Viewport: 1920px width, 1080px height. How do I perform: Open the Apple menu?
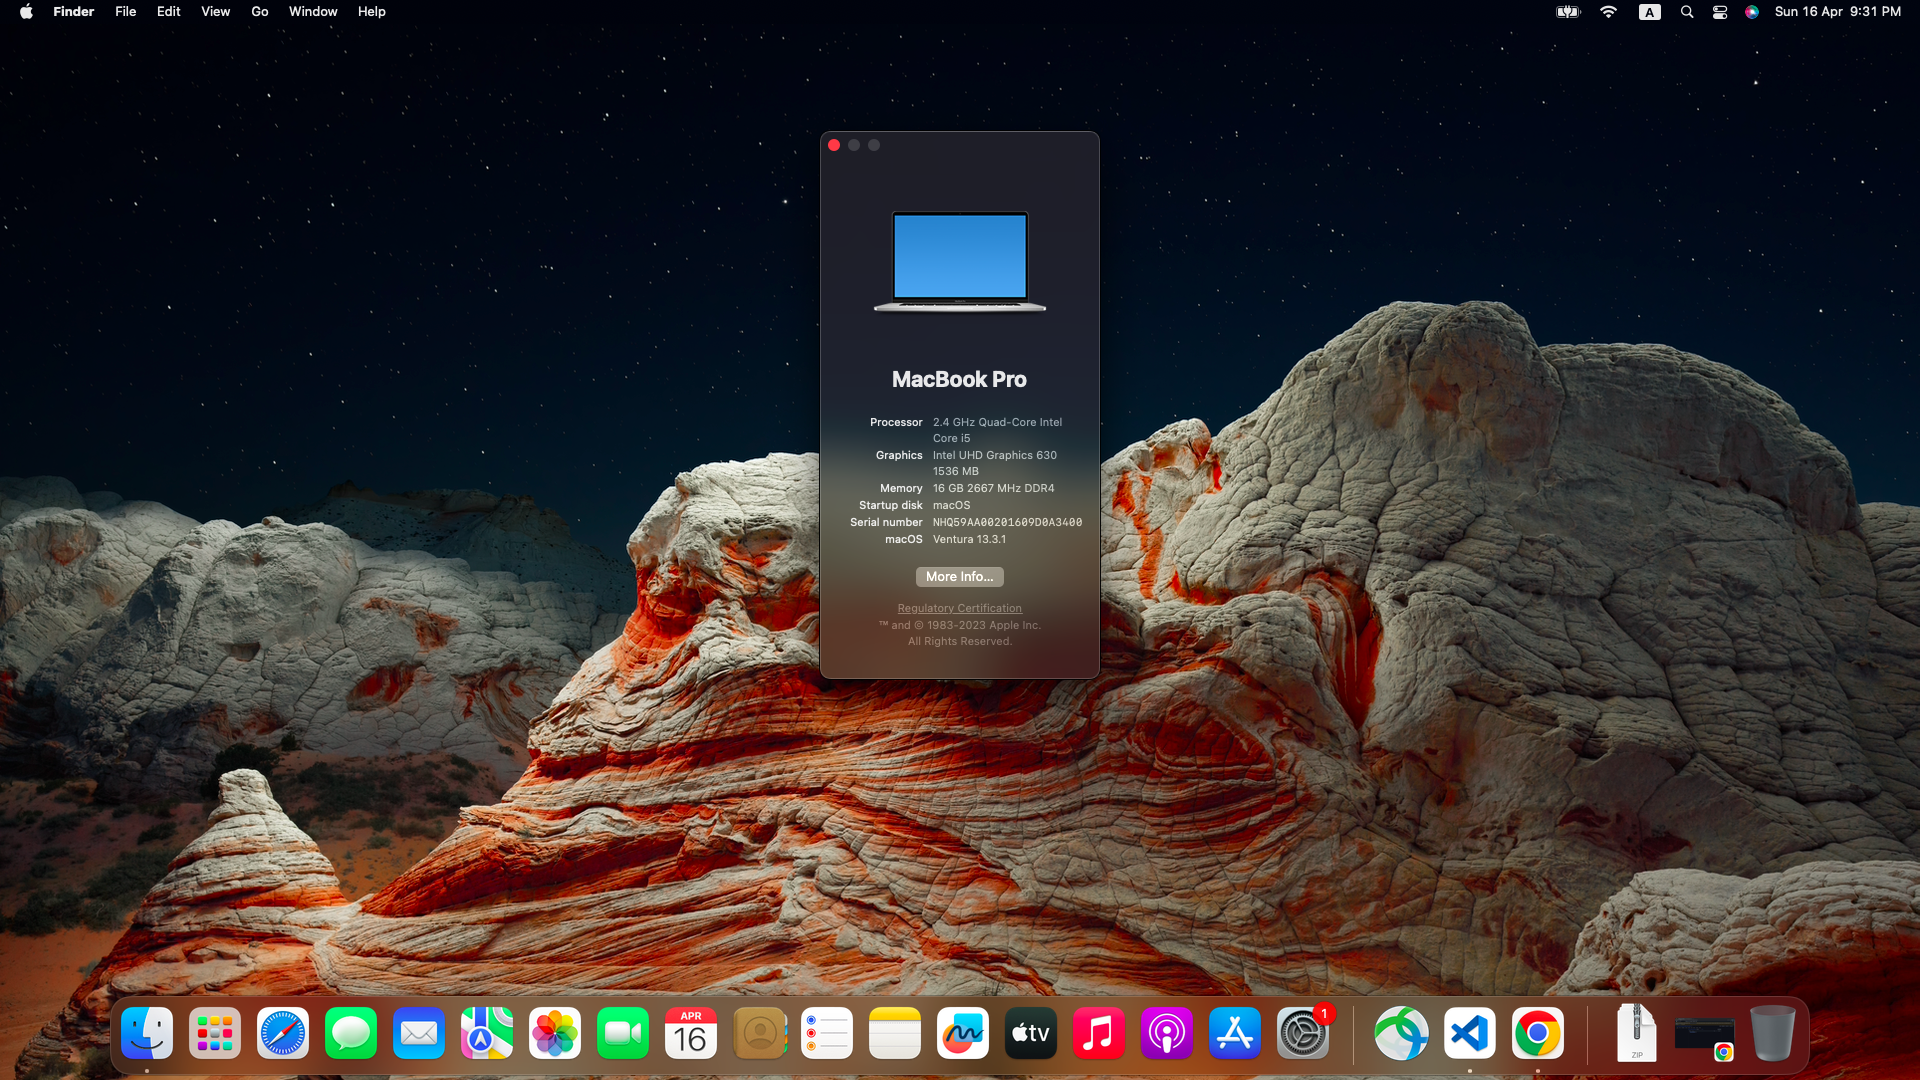(26, 12)
